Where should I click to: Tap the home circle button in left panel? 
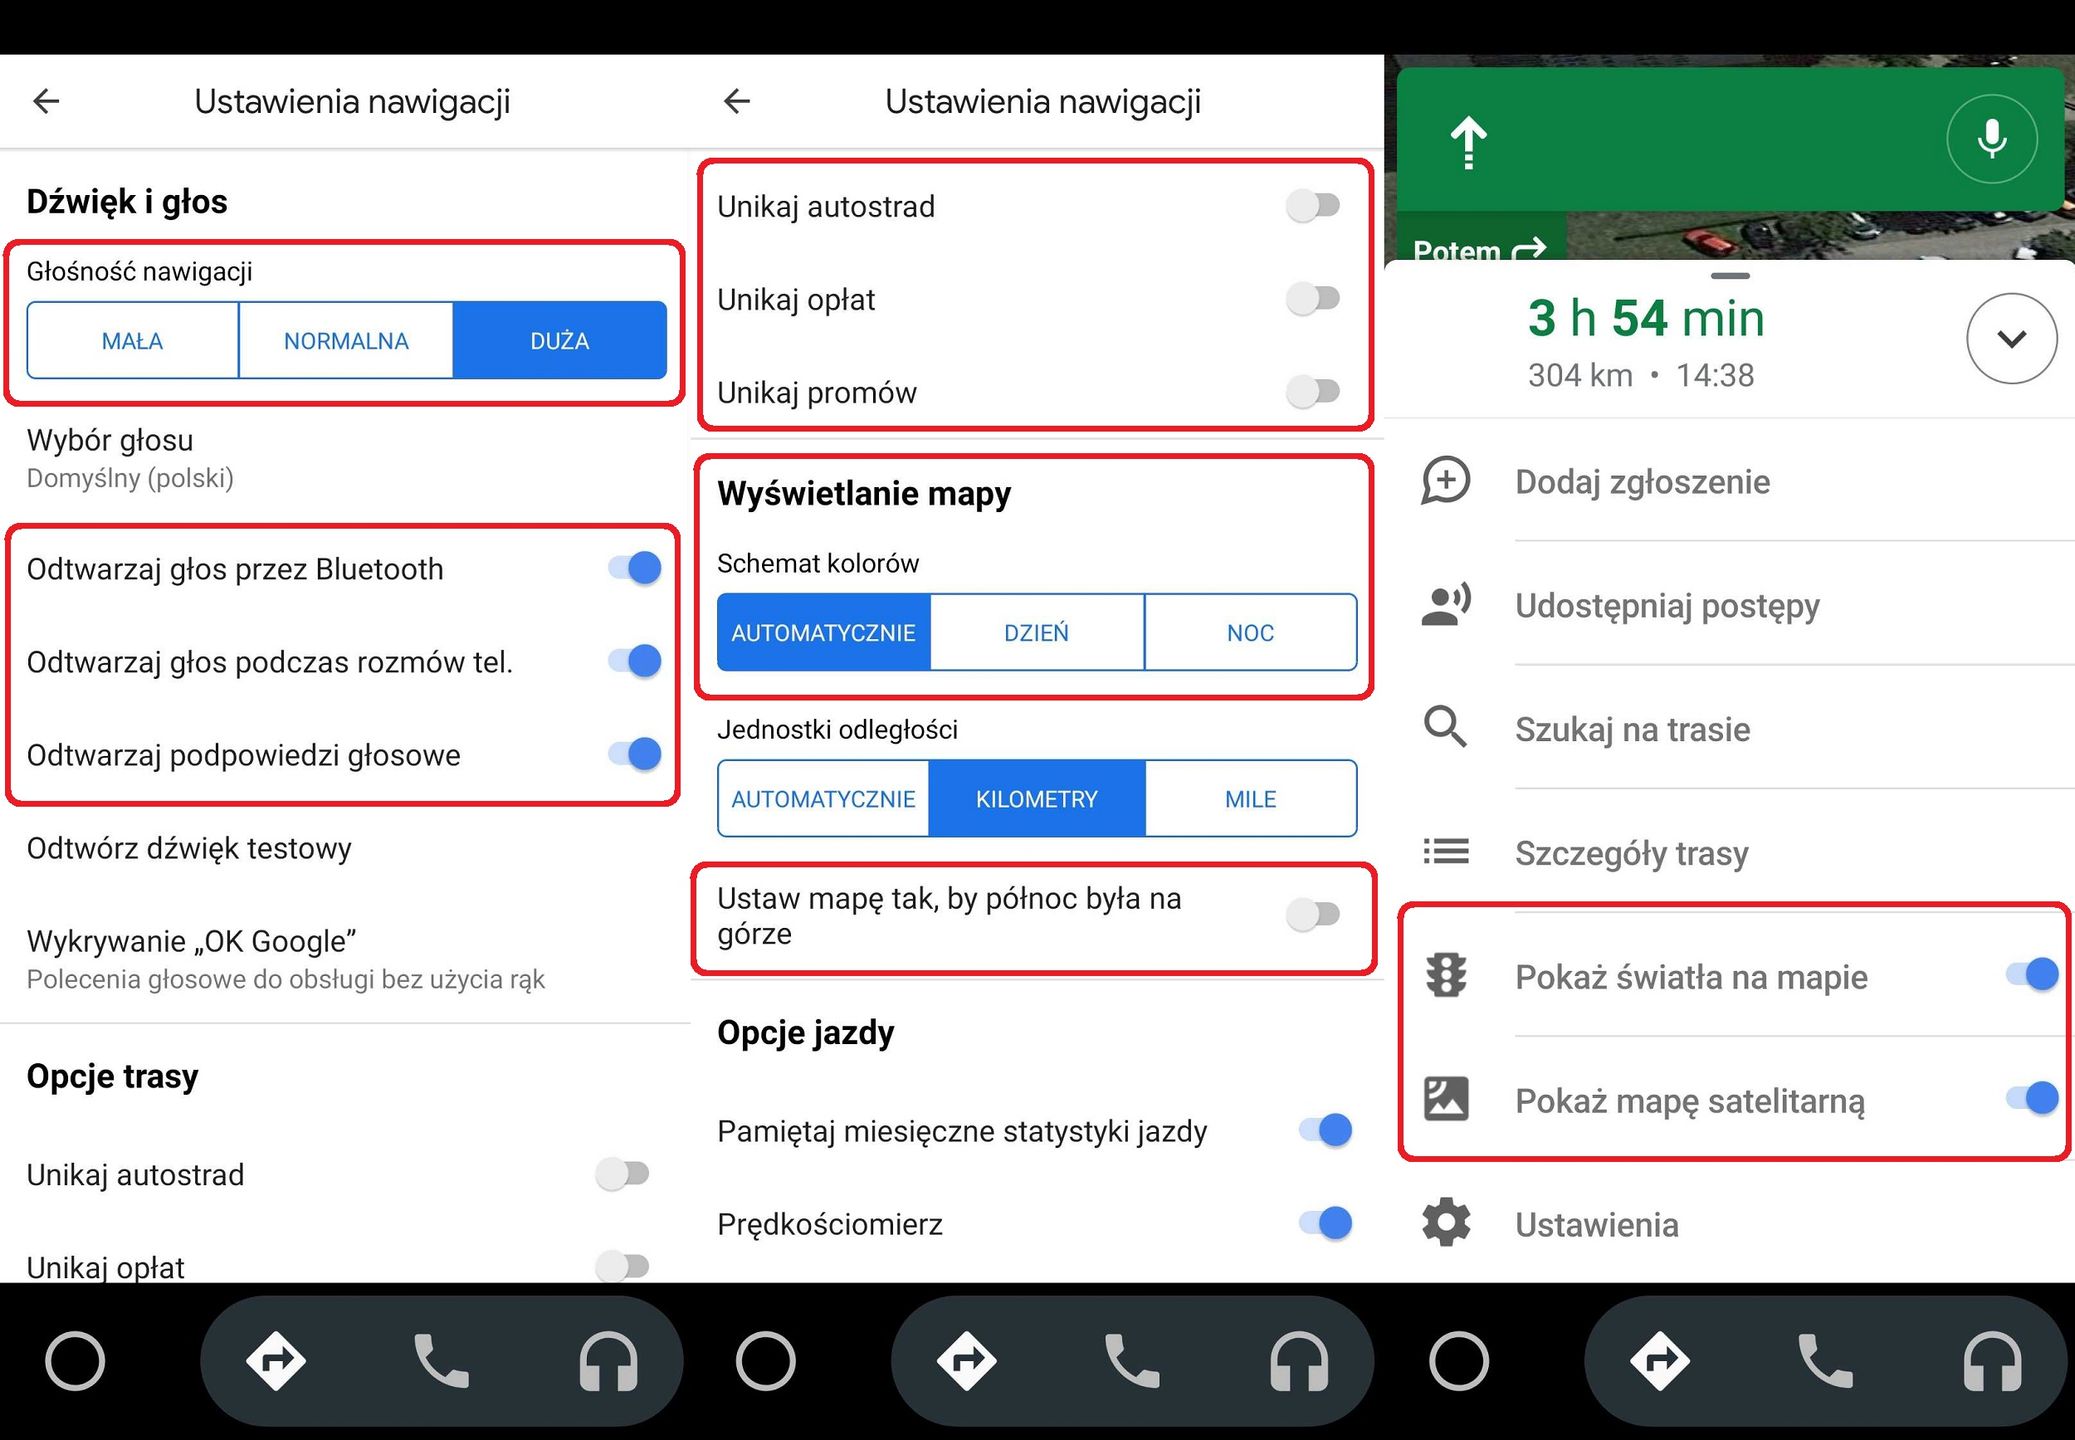click(x=75, y=1362)
